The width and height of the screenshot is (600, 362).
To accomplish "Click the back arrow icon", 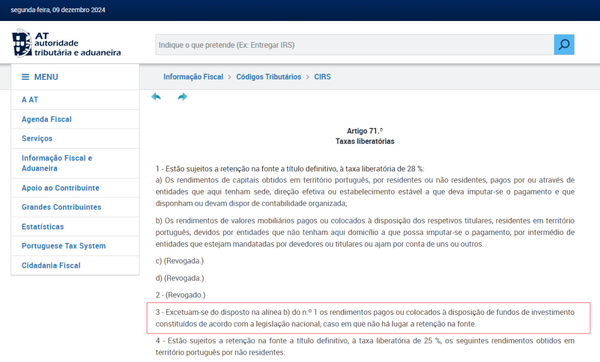I will click(156, 97).
